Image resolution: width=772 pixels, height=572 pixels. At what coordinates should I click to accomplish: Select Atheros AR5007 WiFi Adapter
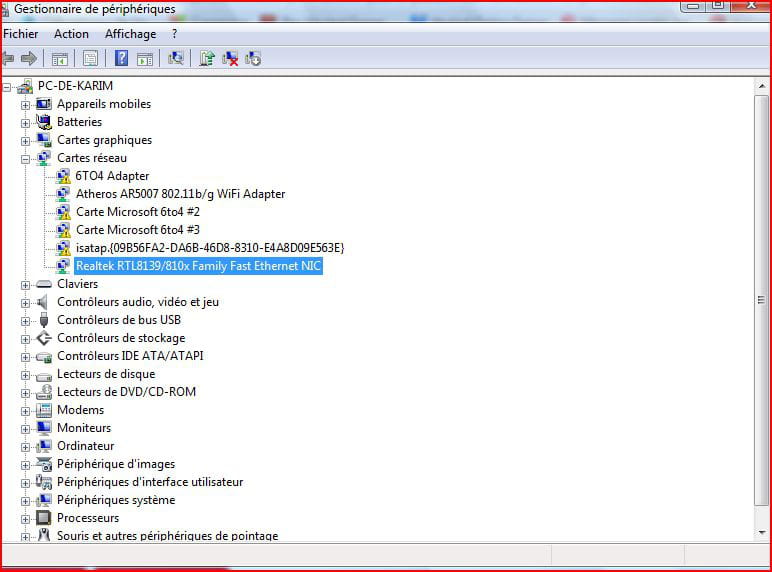coord(180,194)
